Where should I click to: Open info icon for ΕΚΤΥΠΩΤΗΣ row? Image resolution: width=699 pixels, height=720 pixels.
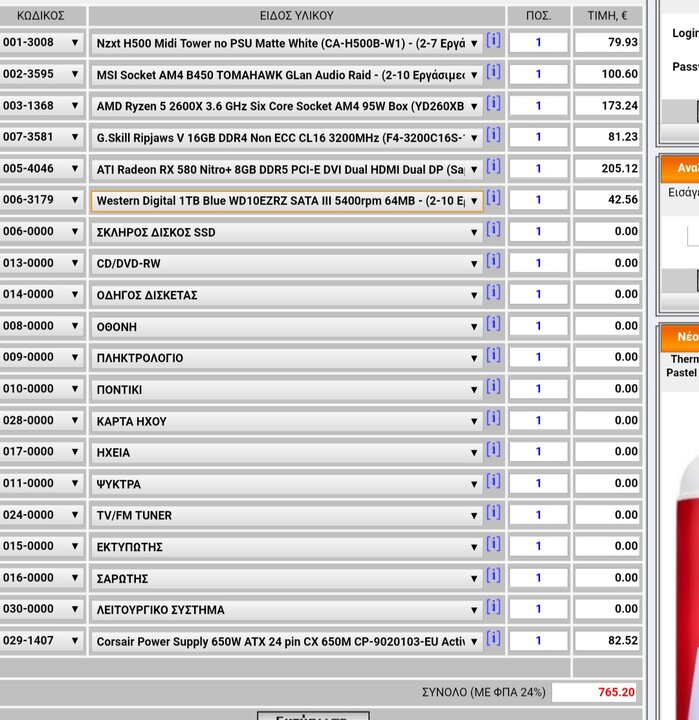(x=493, y=545)
